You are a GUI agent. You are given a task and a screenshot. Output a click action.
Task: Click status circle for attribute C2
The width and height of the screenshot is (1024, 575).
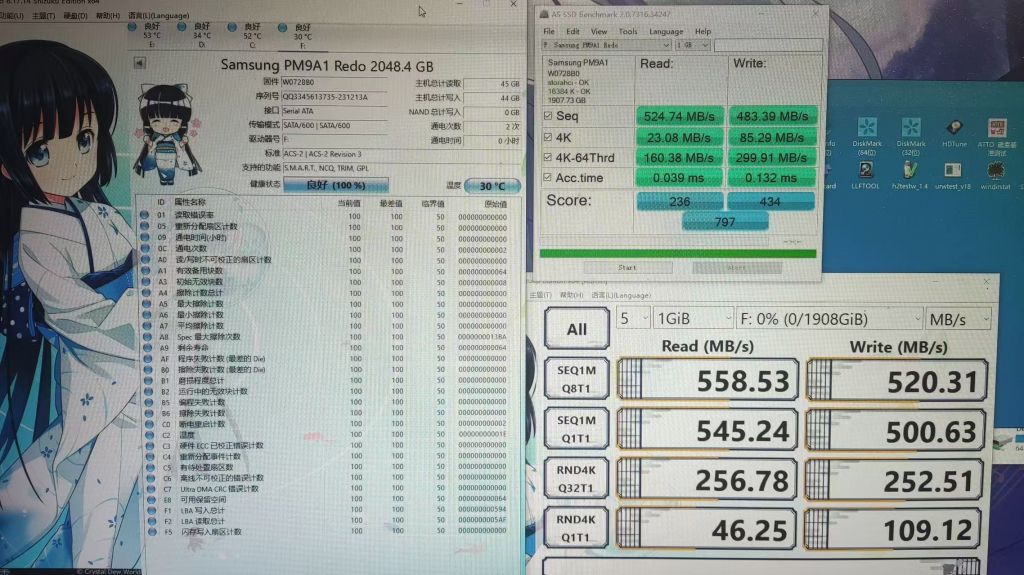point(149,435)
